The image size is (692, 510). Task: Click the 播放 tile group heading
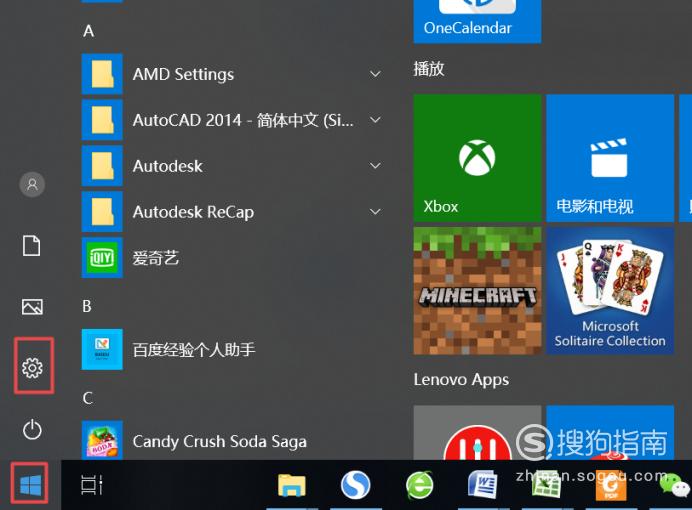pos(429,69)
